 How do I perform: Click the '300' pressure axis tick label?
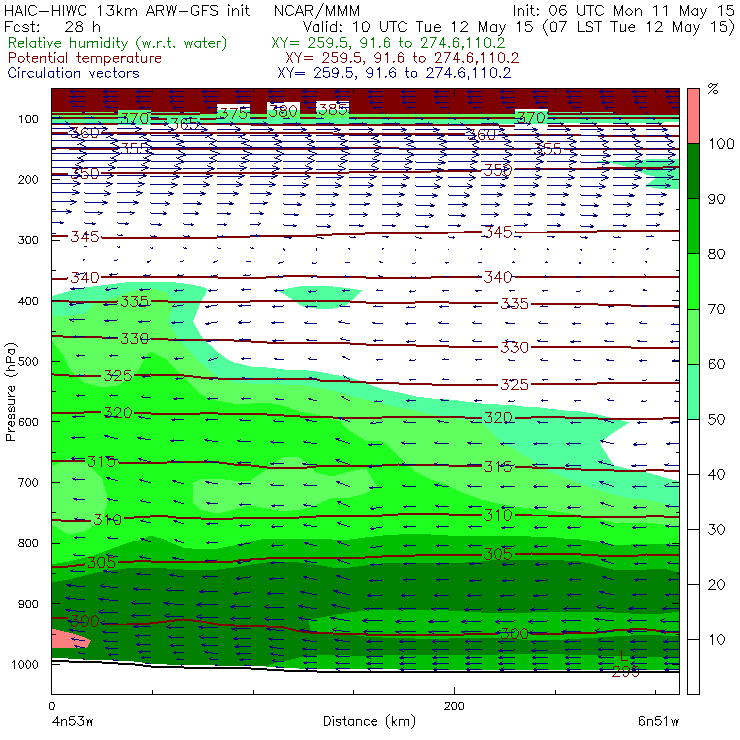[28, 240]
